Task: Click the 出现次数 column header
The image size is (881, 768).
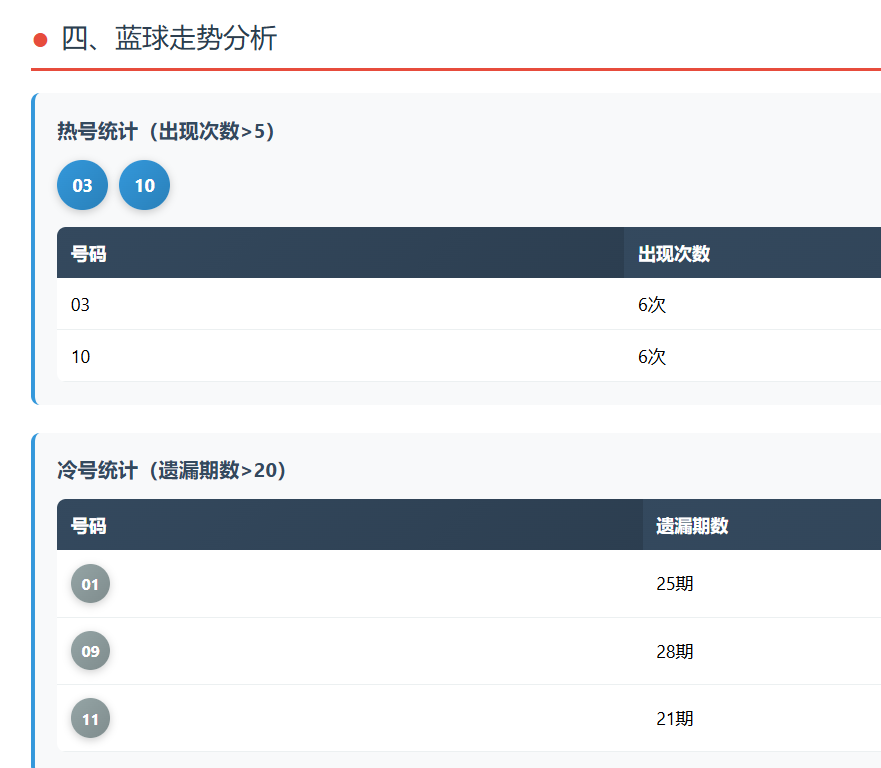Action: (x=674, y=254)
